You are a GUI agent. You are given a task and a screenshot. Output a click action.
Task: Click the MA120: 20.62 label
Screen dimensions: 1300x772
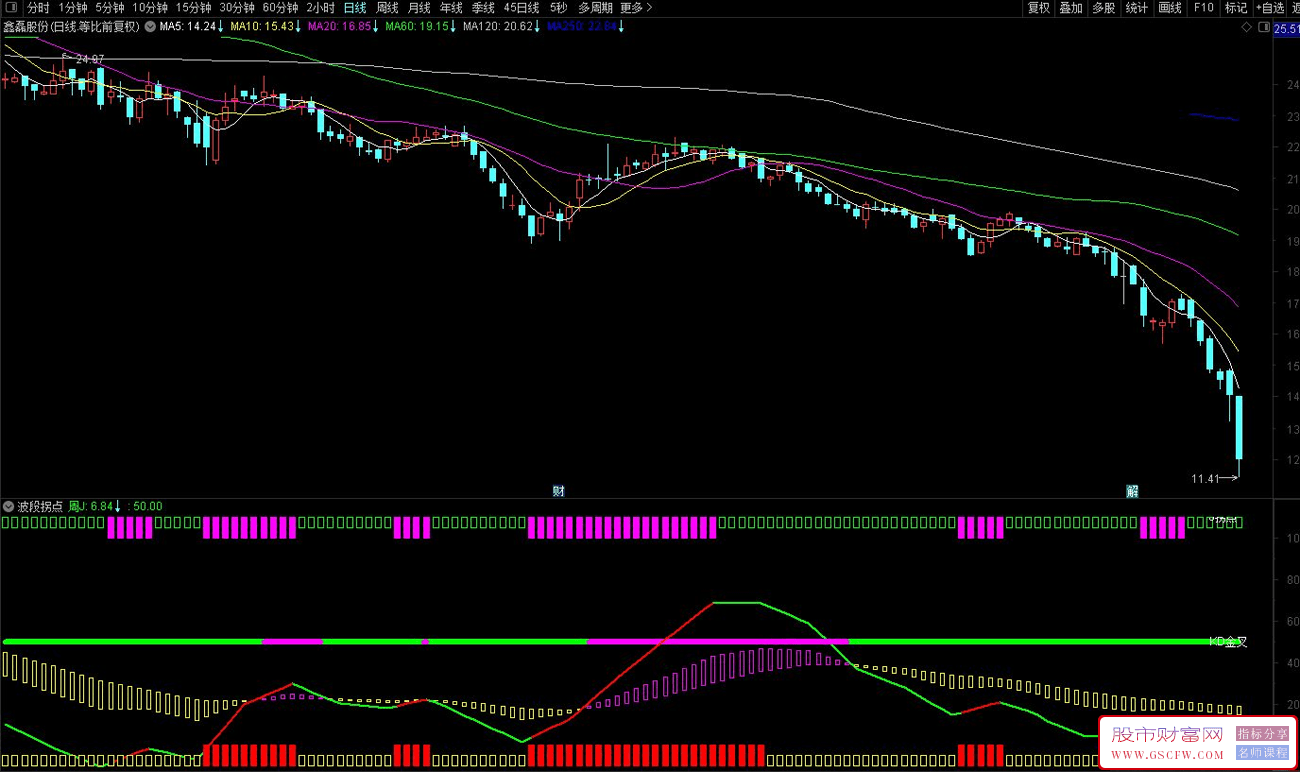(497, 27)
